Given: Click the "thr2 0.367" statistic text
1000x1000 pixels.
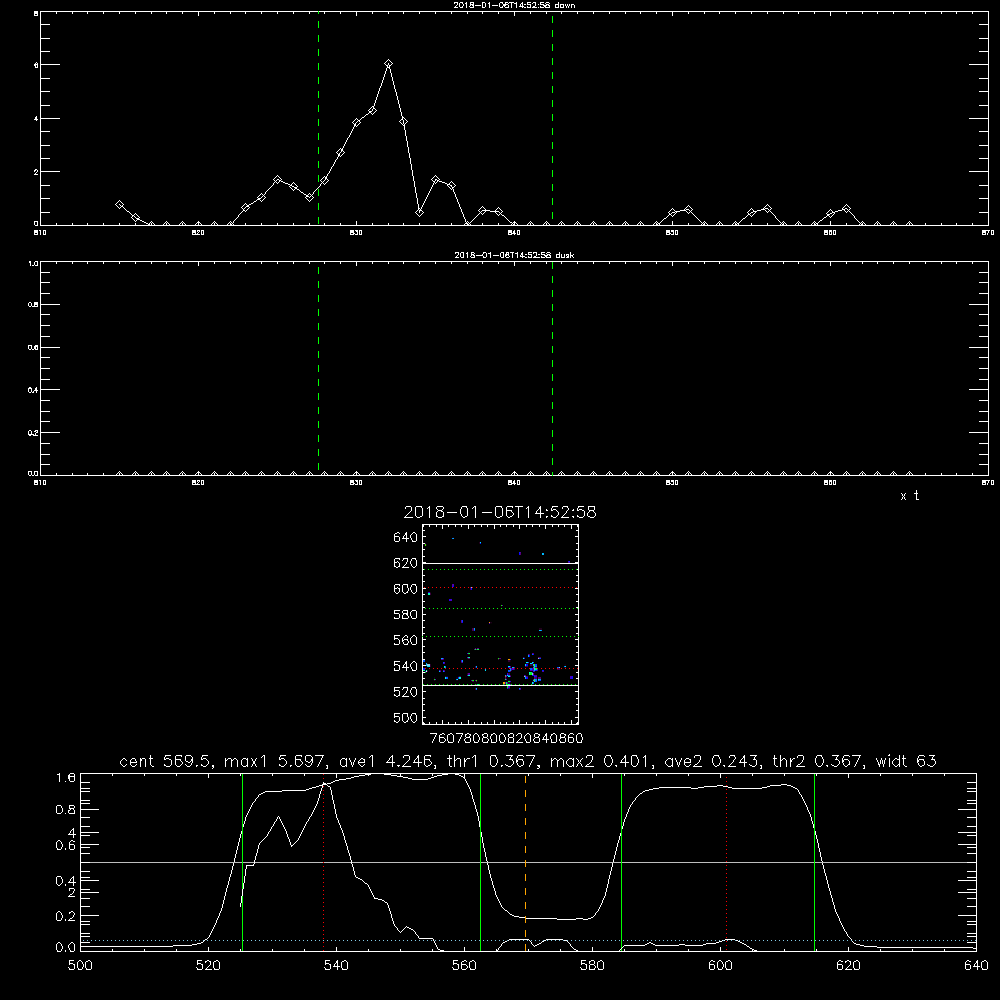Looking at the screenshot, I should point(818,761).
